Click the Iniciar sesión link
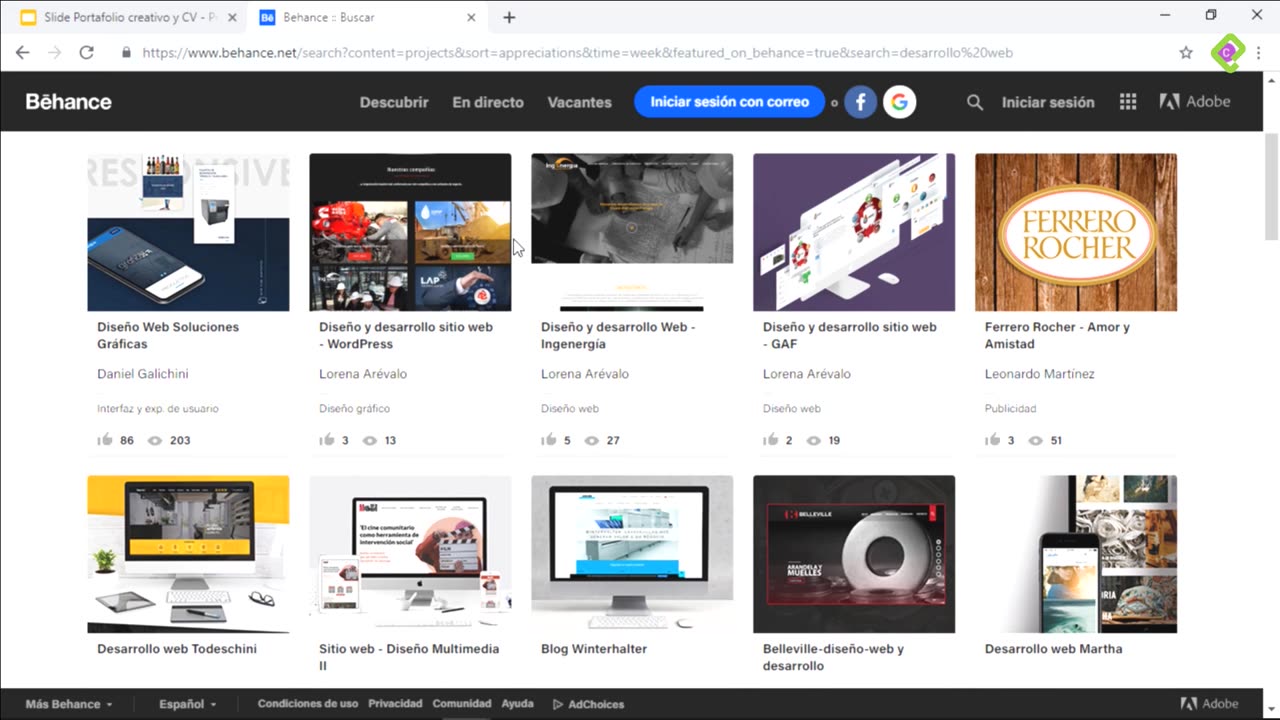 pos(1048,102)
